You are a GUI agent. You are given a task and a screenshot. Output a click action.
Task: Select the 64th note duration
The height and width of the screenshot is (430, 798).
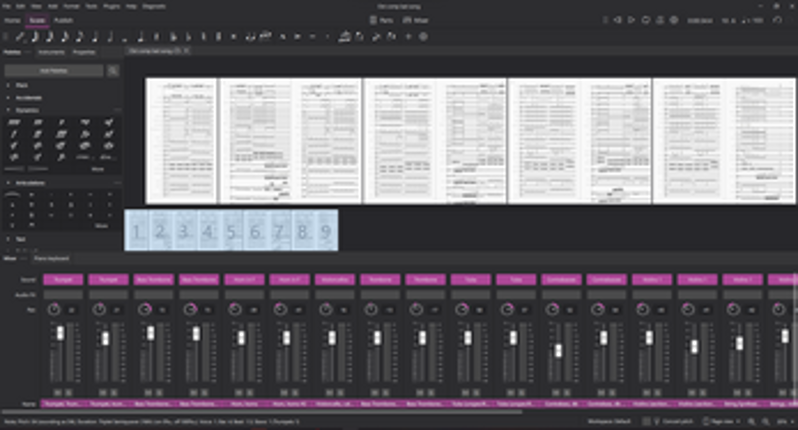pyautogui.click(x=35, y=37)
